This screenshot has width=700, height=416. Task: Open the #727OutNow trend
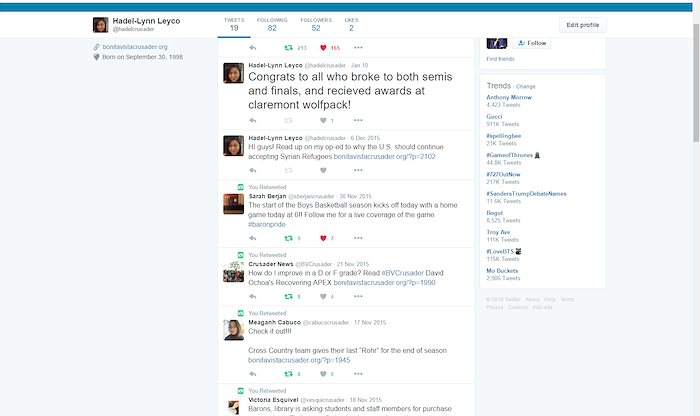[503, 174]
